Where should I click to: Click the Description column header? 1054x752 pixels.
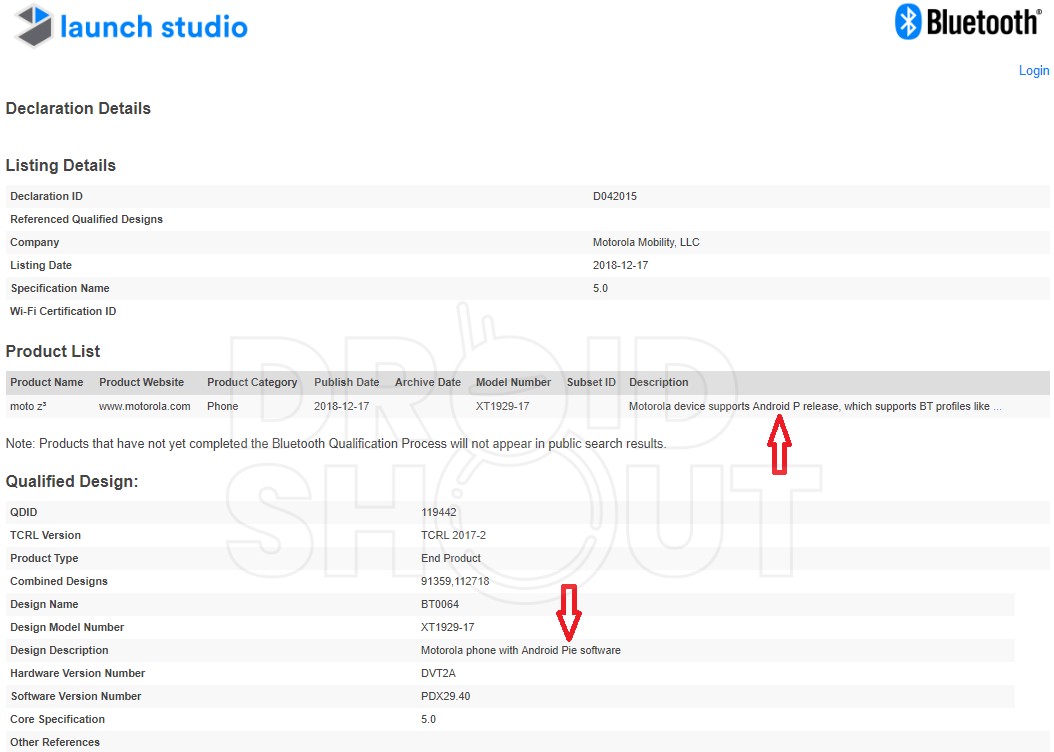658,382
